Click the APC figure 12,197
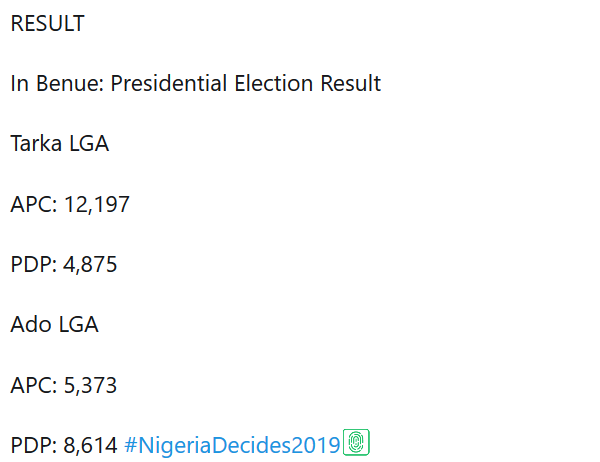Screen dimensions: 600x462 [x=97, y=204]
